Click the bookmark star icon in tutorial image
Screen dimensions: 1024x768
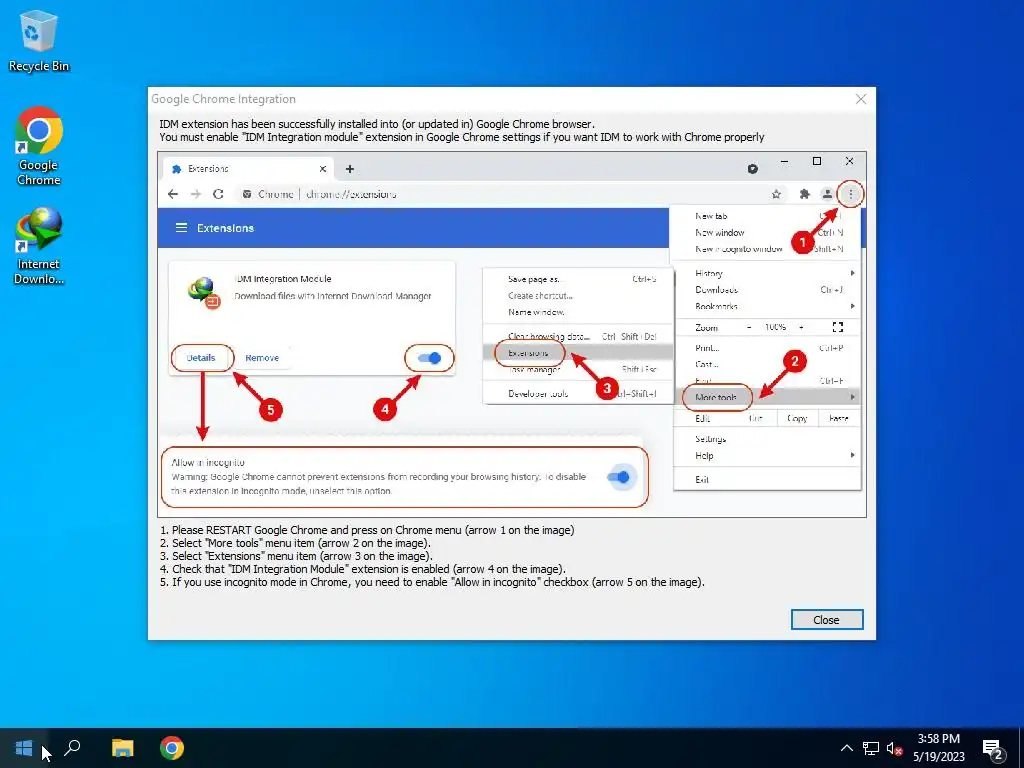(x=776, y=194)
